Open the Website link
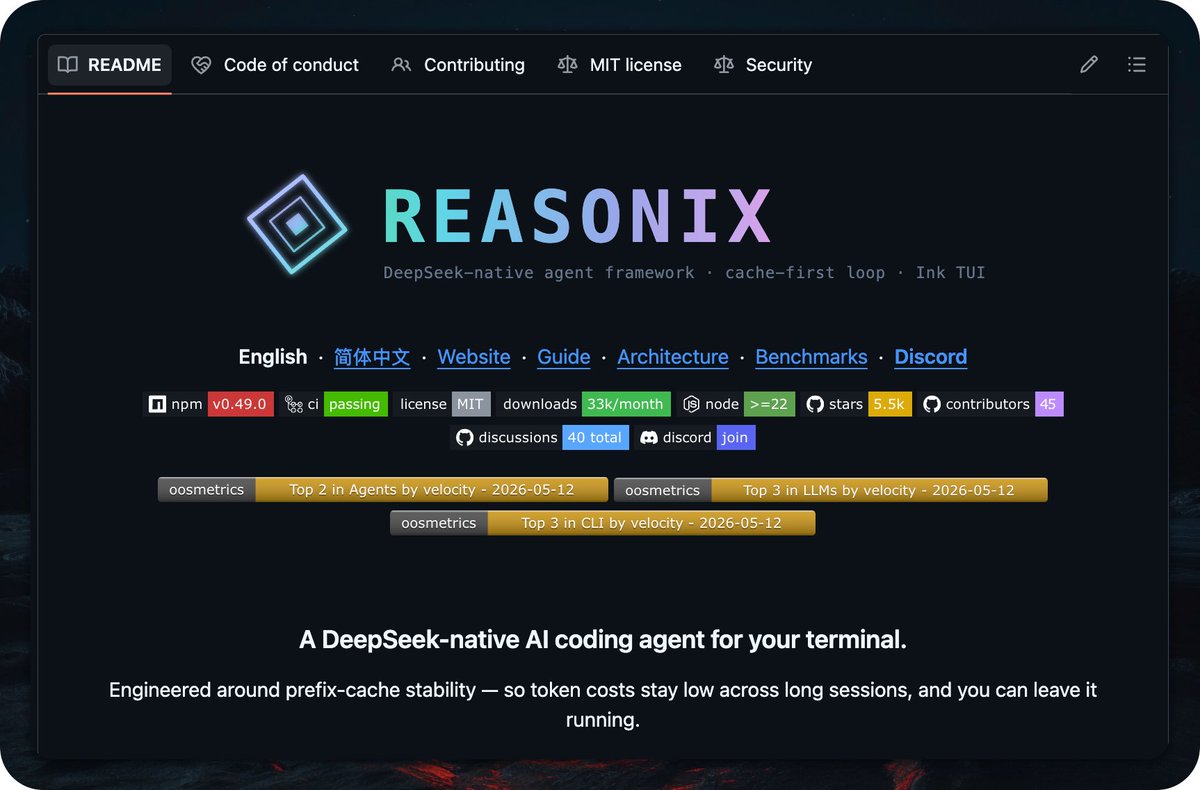Viewport: 1200px width, 790px height. [474, 357]
